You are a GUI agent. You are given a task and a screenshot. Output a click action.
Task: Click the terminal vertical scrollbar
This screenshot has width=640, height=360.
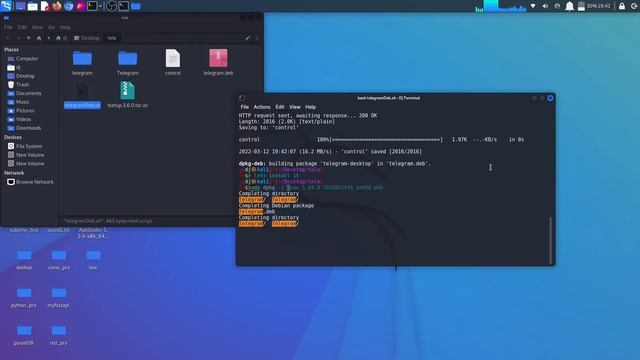(551, 240)
